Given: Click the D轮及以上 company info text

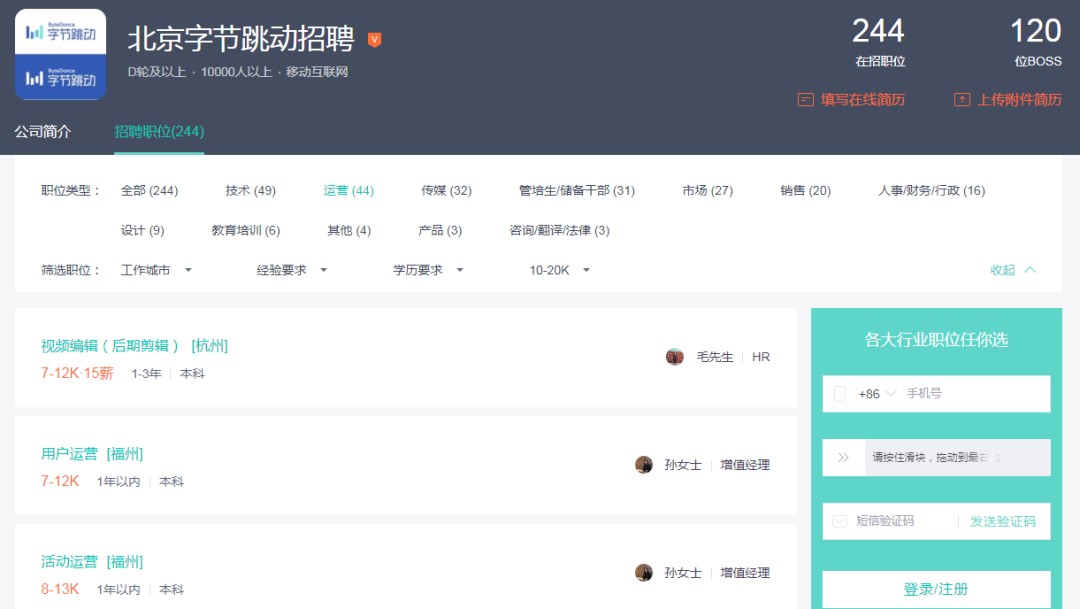Looking at the screenshot, I should tap(157, 72).
